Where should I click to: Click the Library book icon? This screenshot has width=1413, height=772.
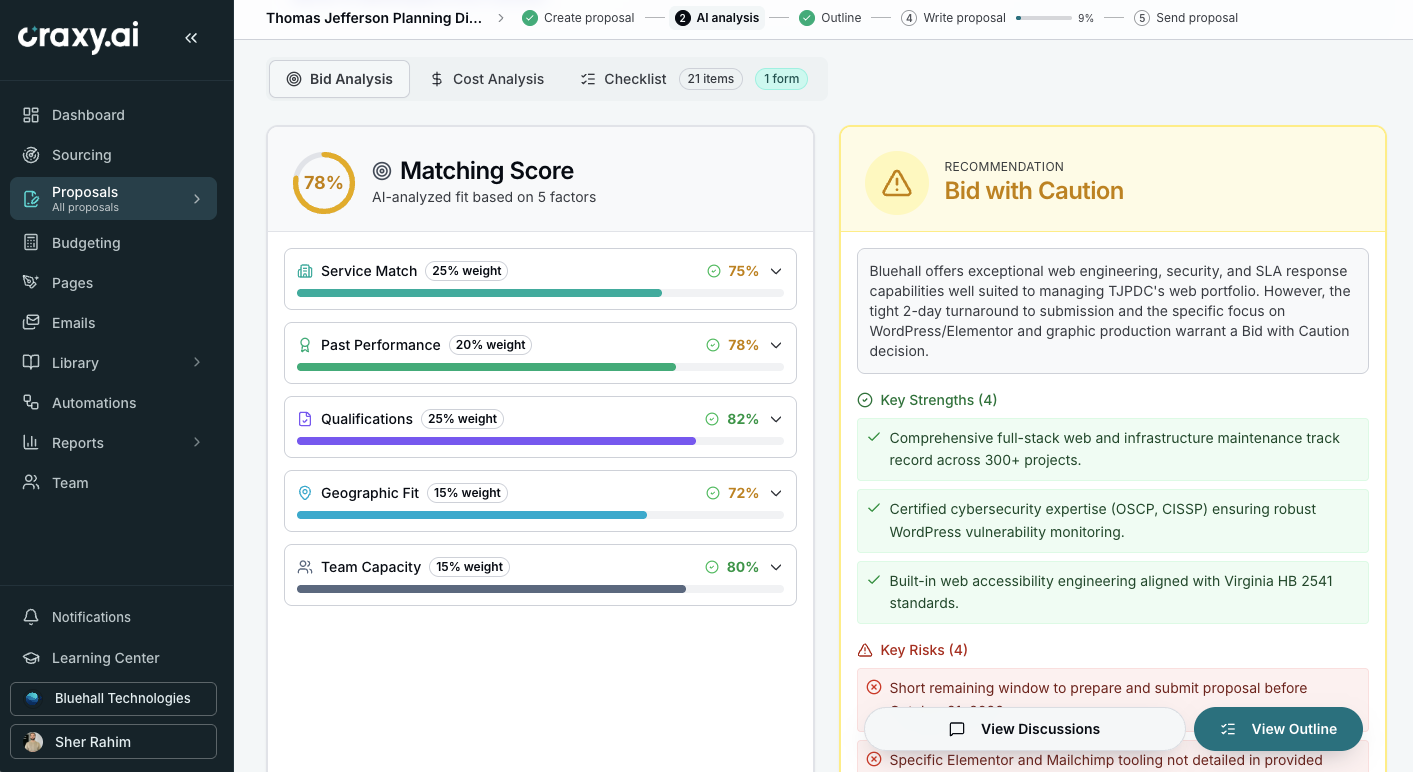click(x=31, y=362)
